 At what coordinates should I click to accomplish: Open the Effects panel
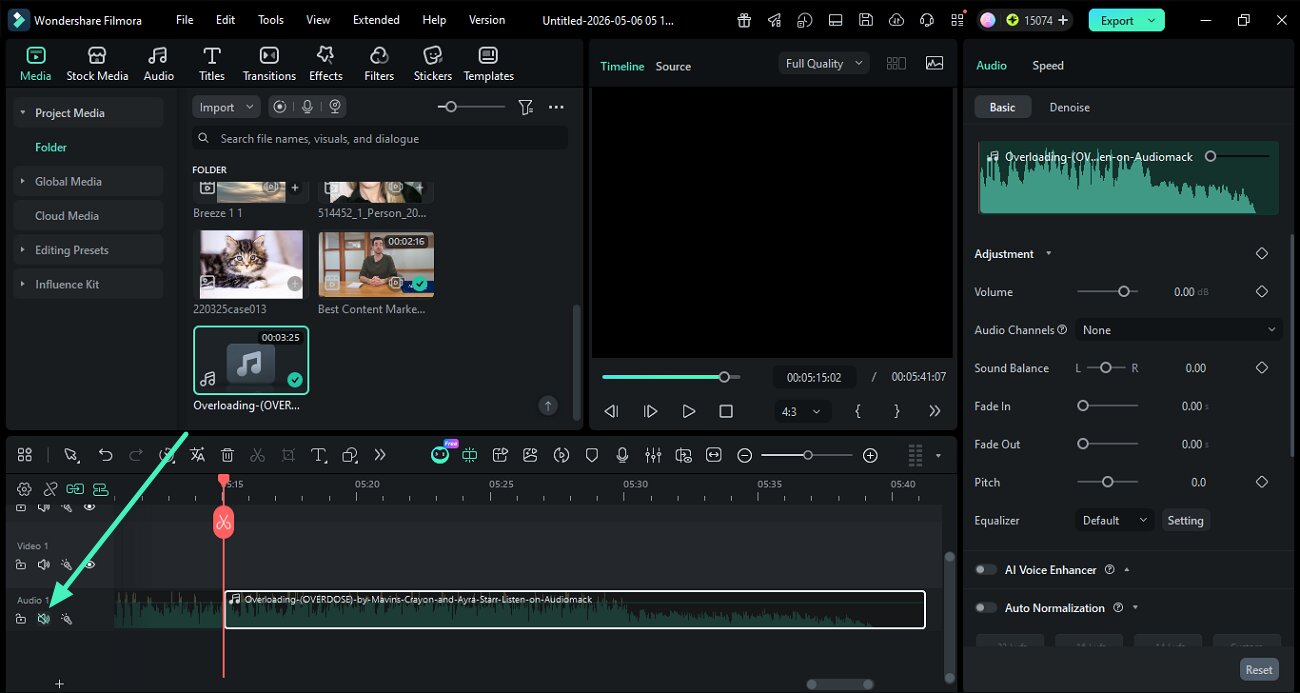(x=325, y=64)
